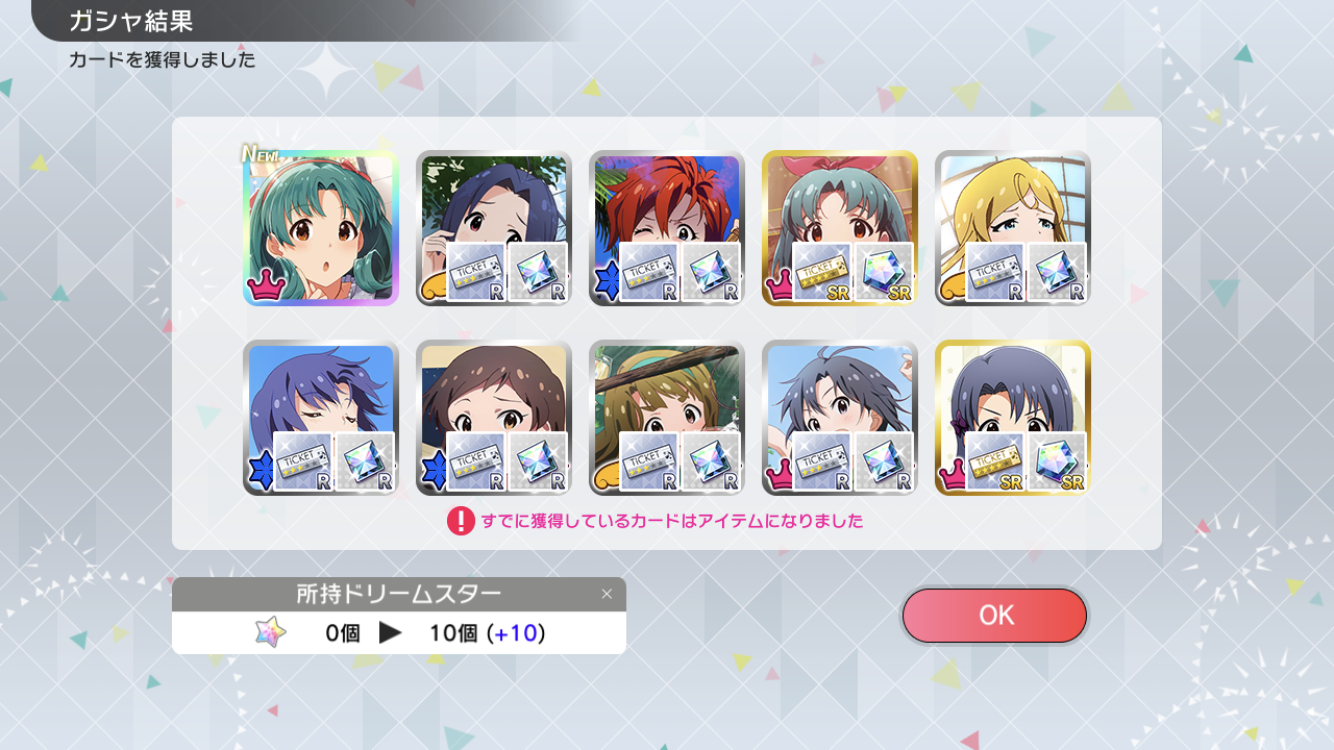Screen dimensions: 1334x750
Task: Click the duplicate-card notice text in pink
Action: point(672,521)
